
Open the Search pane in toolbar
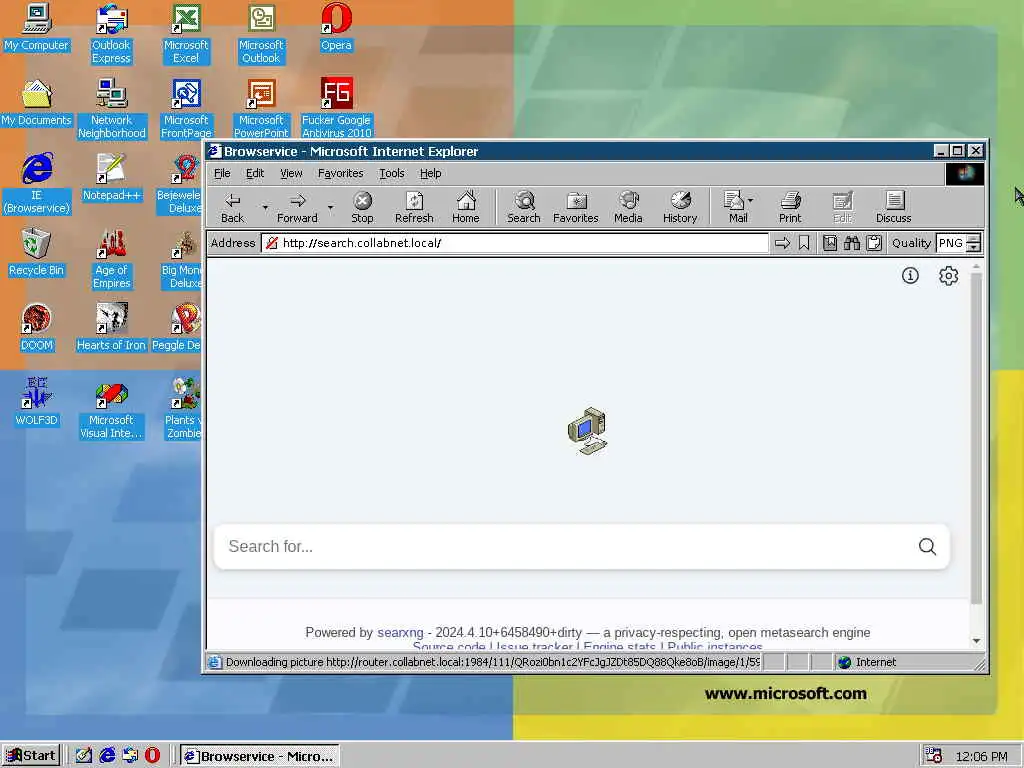[x=524, y=208]
